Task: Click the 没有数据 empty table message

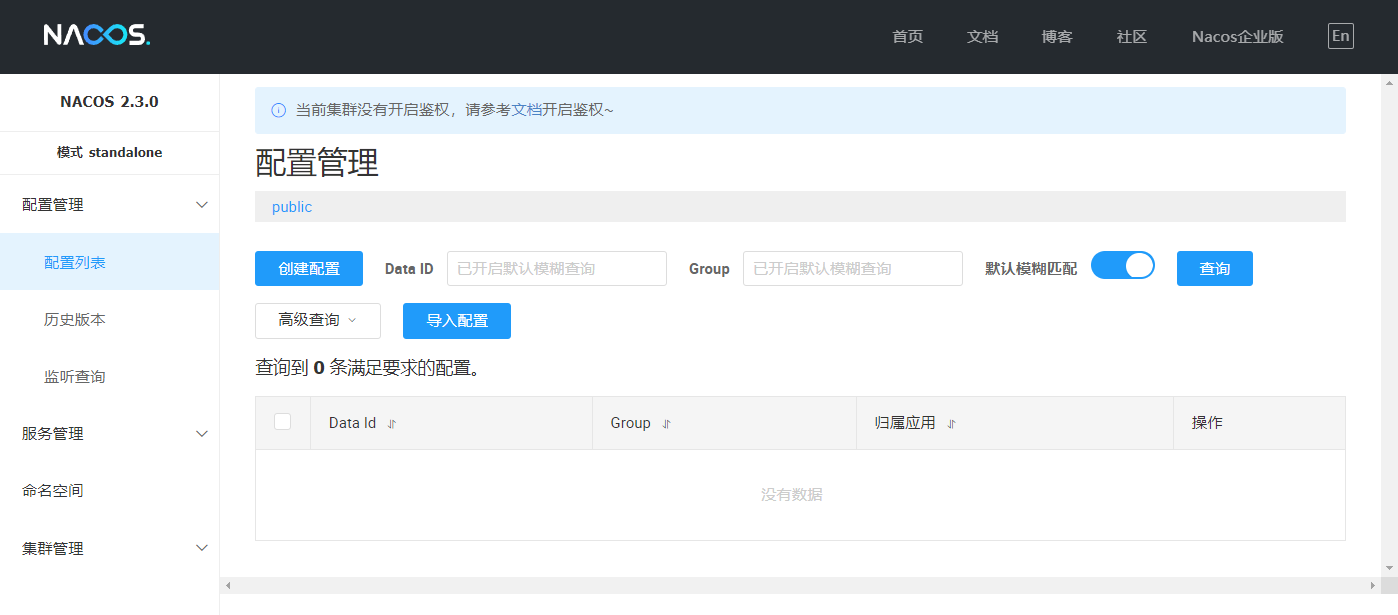Action: [792, 495]
